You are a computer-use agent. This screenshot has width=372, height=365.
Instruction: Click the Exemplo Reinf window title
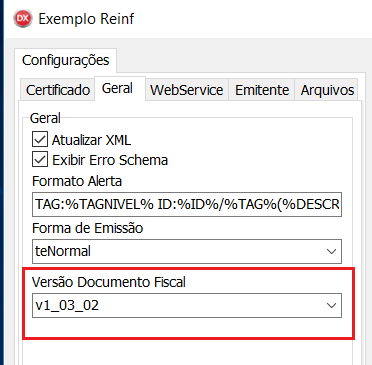point(86,19)
